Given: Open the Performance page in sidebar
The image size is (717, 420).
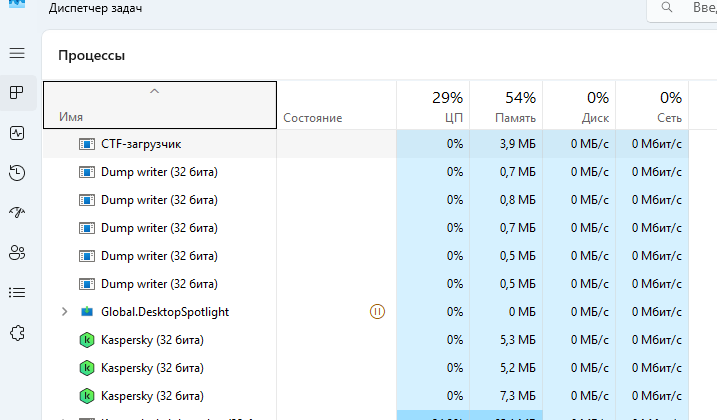Looking at the screenshot, I should point(17,133).
